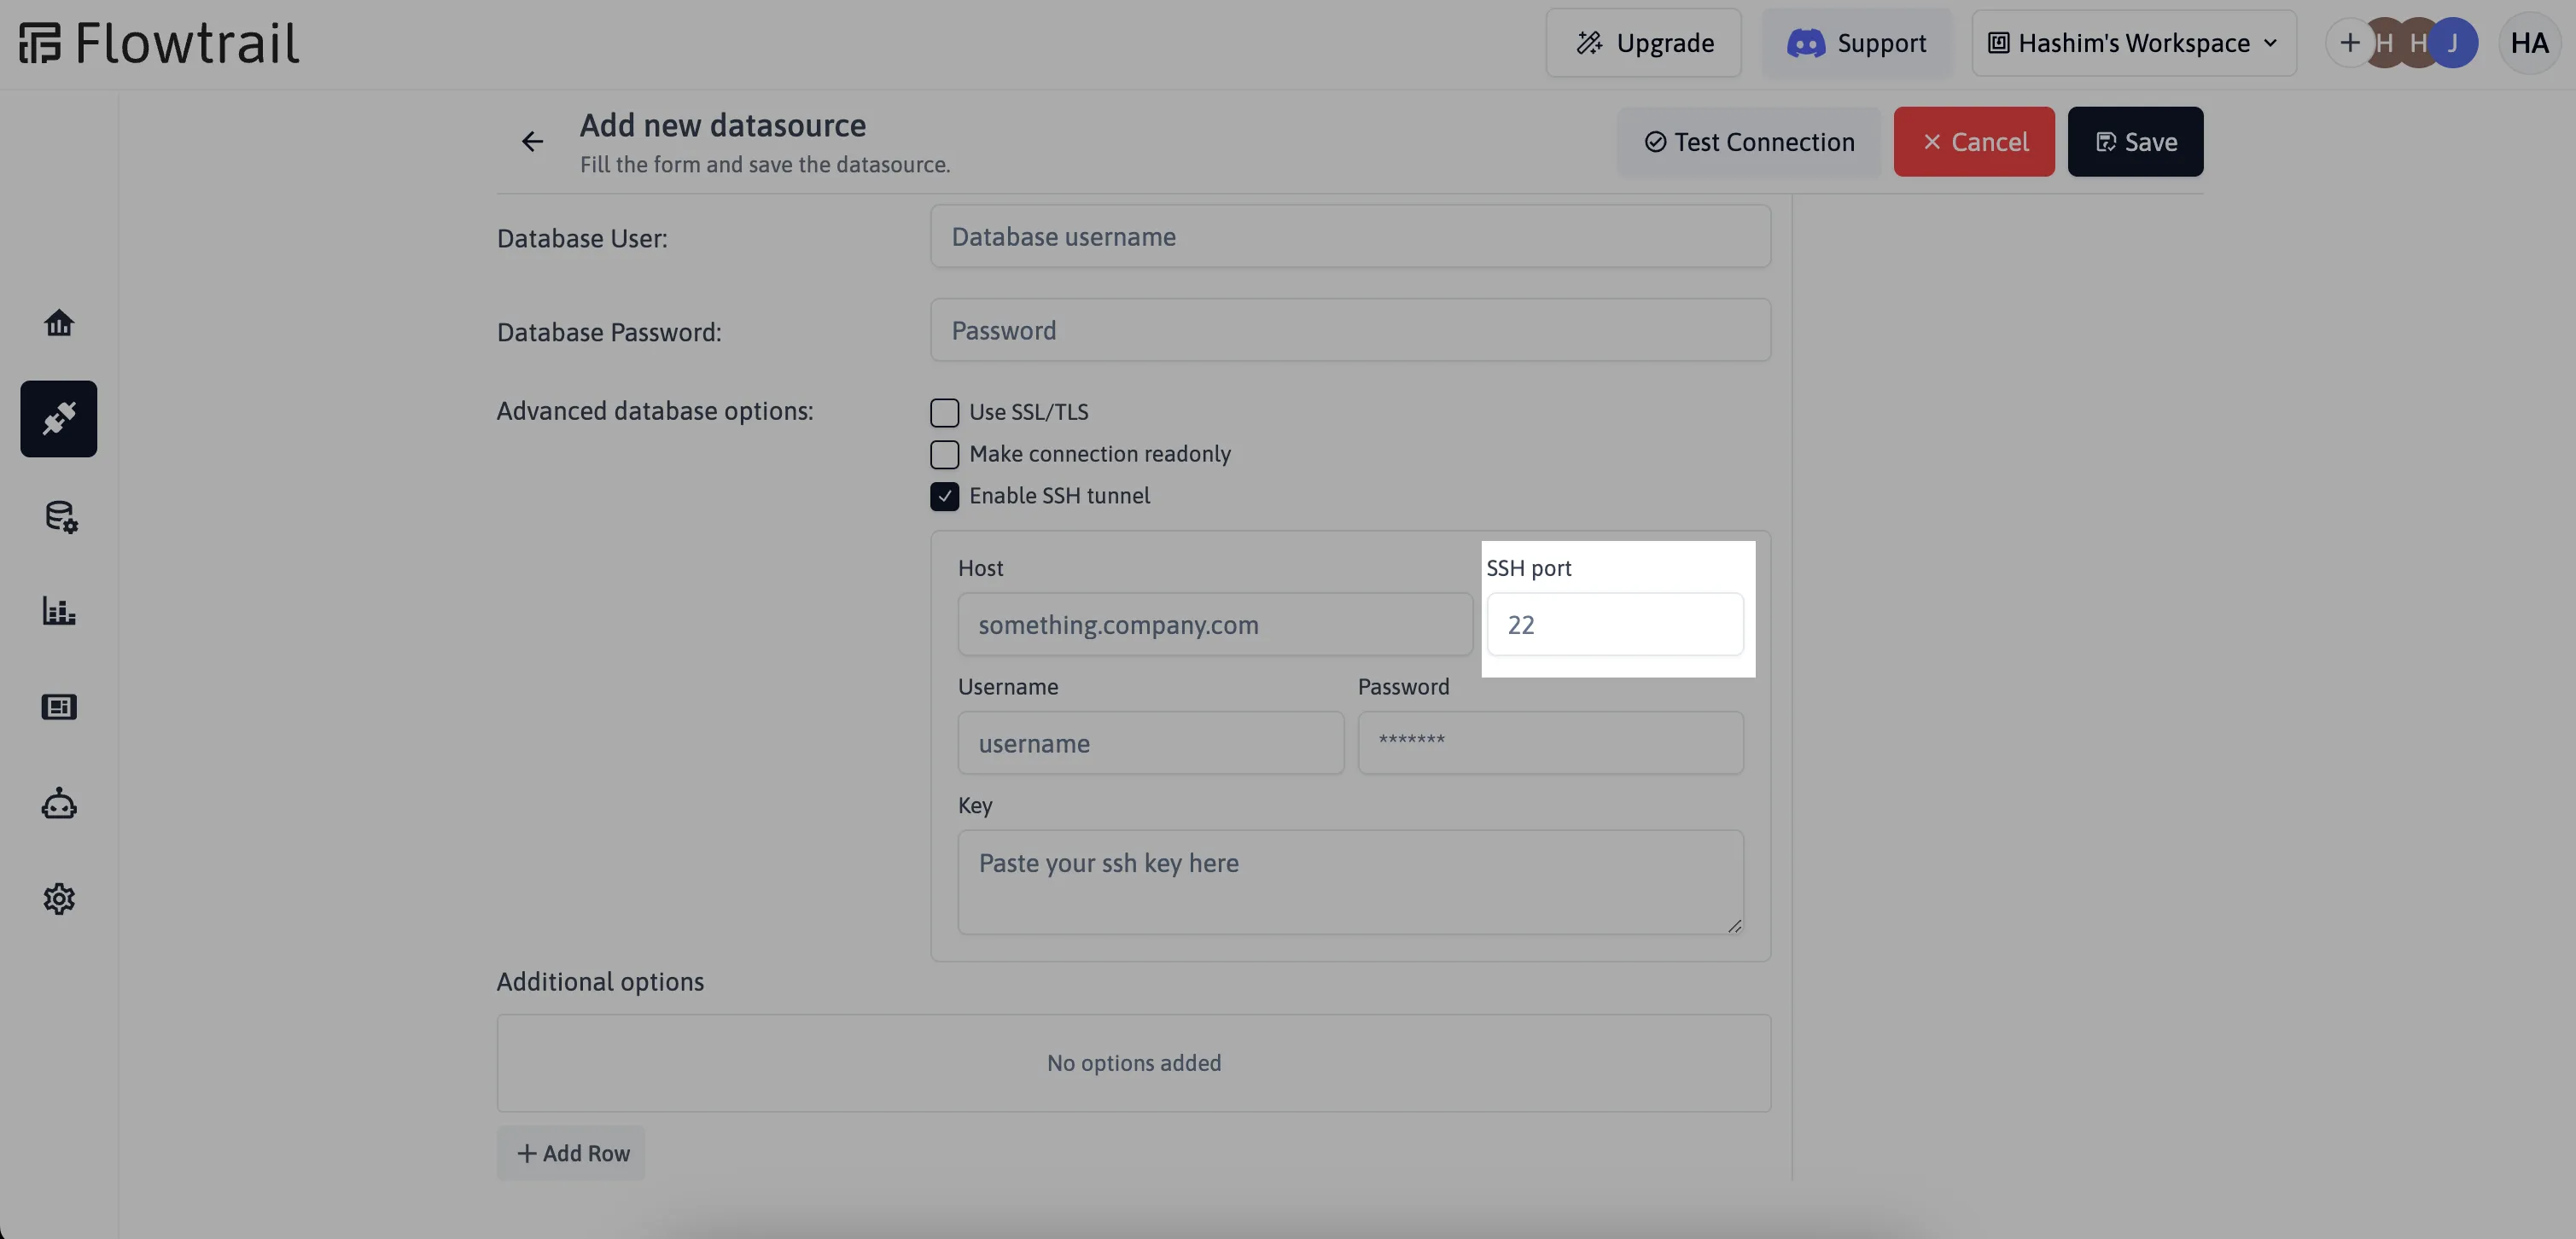2576x1239 pixels.
Task: Click the plus icon to add member
Action: [x=2349, y=43]
